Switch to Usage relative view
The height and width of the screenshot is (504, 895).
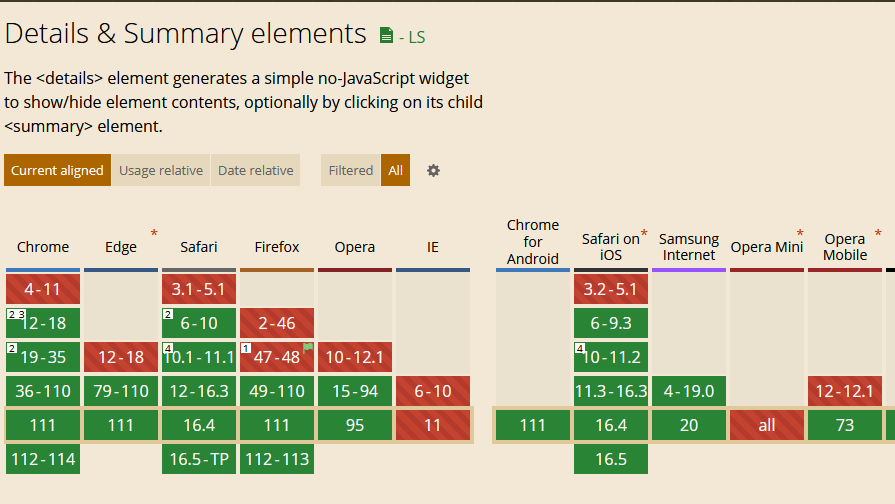161,170
